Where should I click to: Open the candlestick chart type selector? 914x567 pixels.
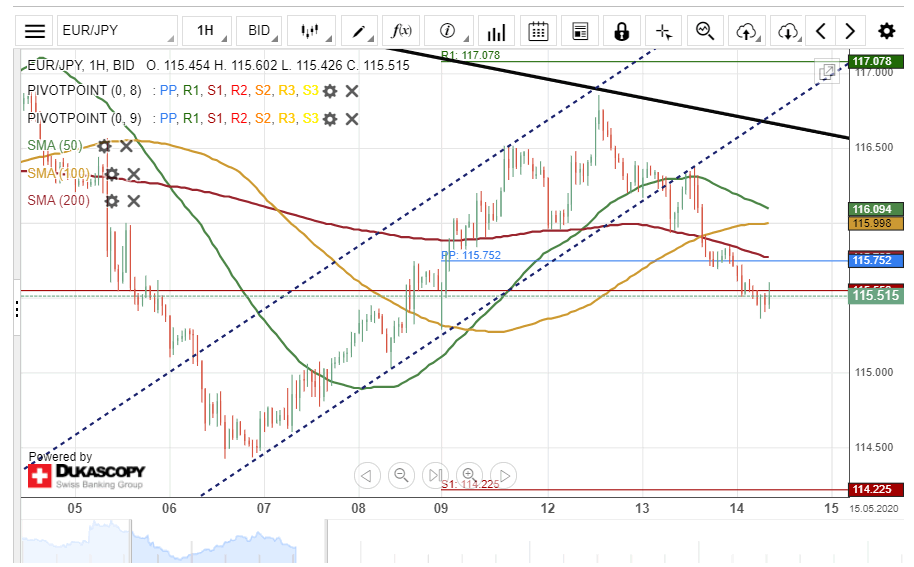pyautogui.click(x=312, y=31)
